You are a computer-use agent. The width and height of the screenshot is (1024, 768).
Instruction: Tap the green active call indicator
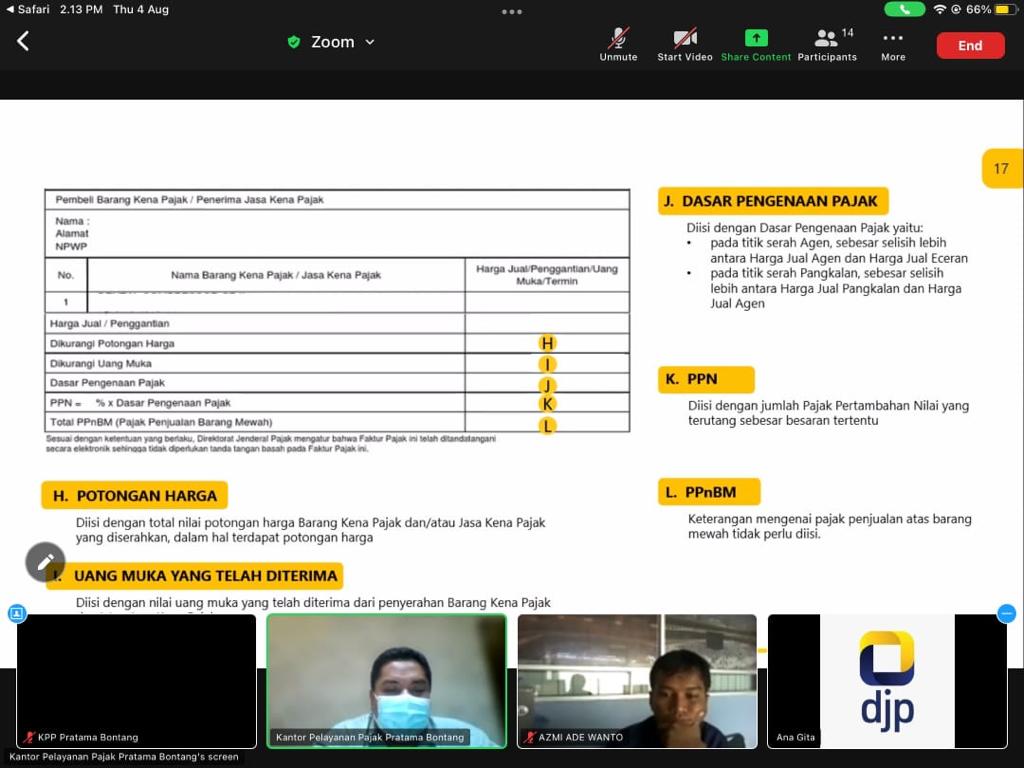coord(904,9)
